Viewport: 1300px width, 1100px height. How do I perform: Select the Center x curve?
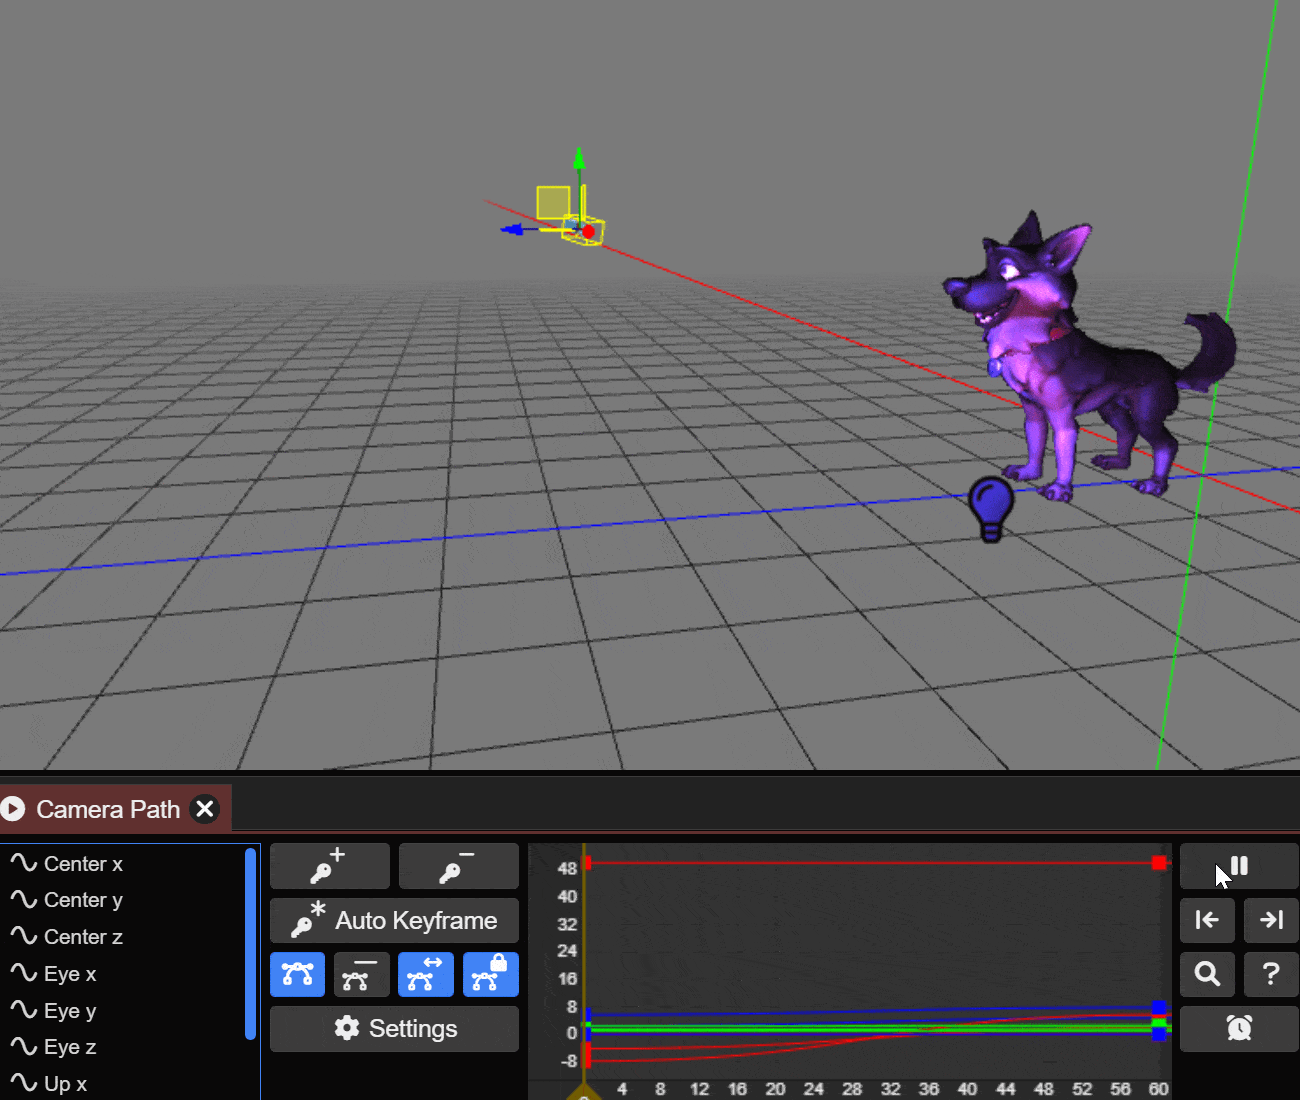coord(123,864)
